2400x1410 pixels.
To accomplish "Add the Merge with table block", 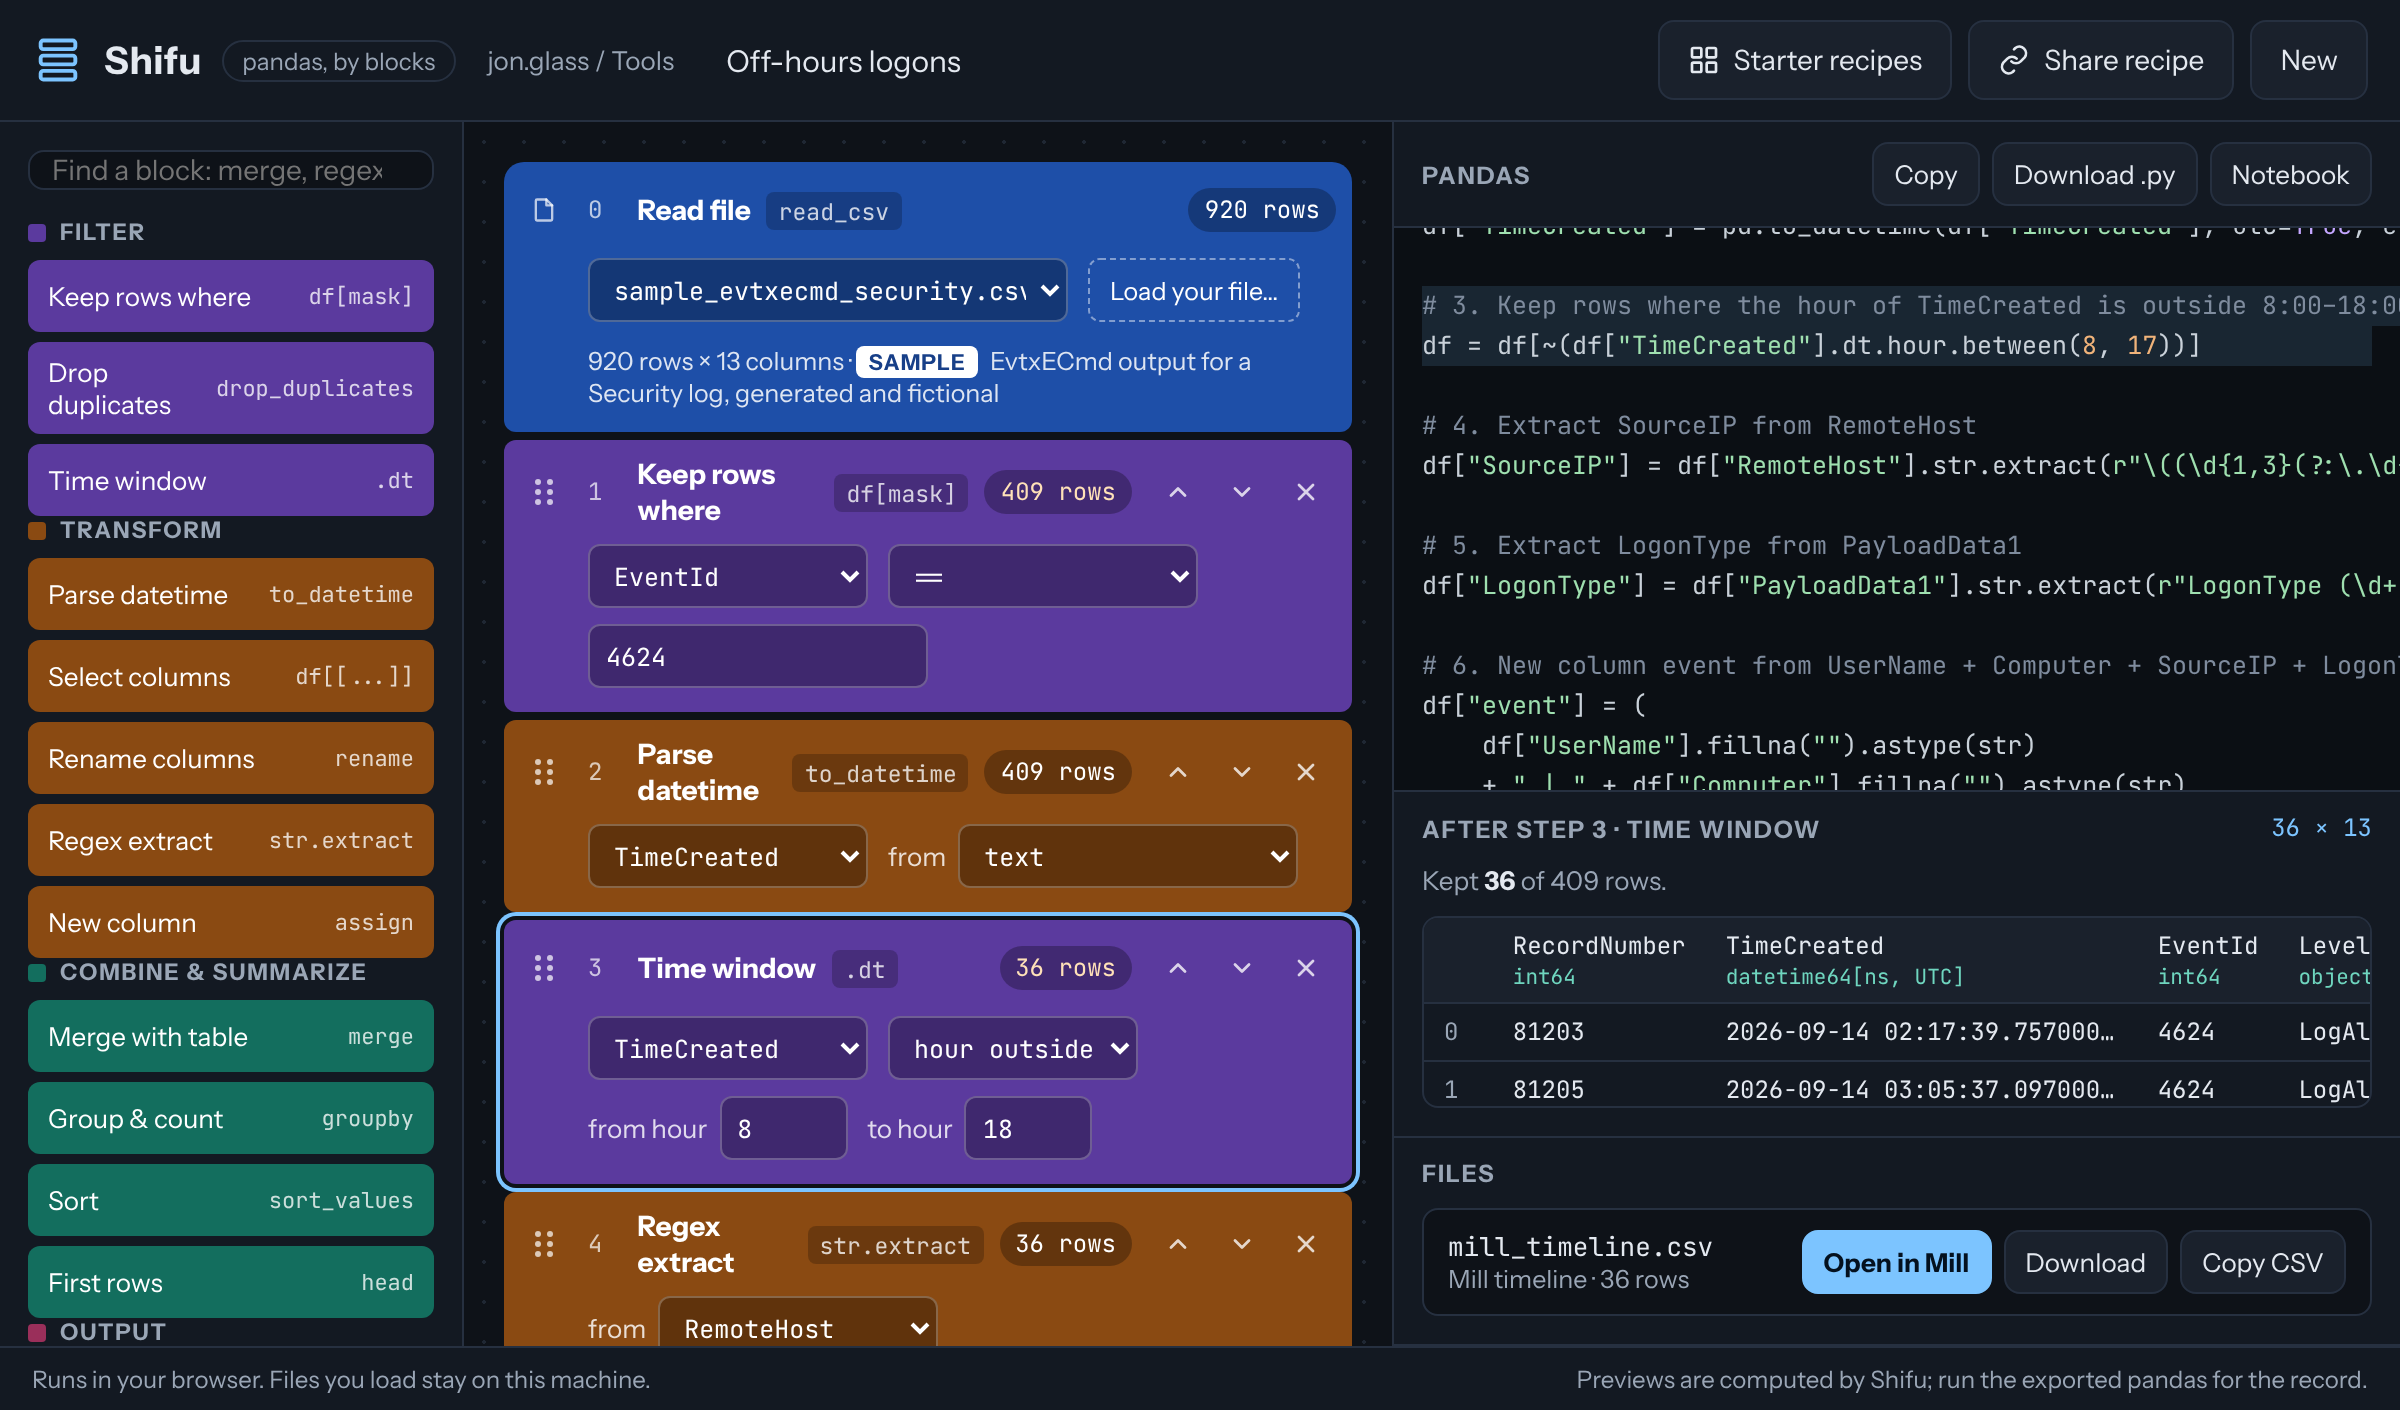I will [231, 1037].
